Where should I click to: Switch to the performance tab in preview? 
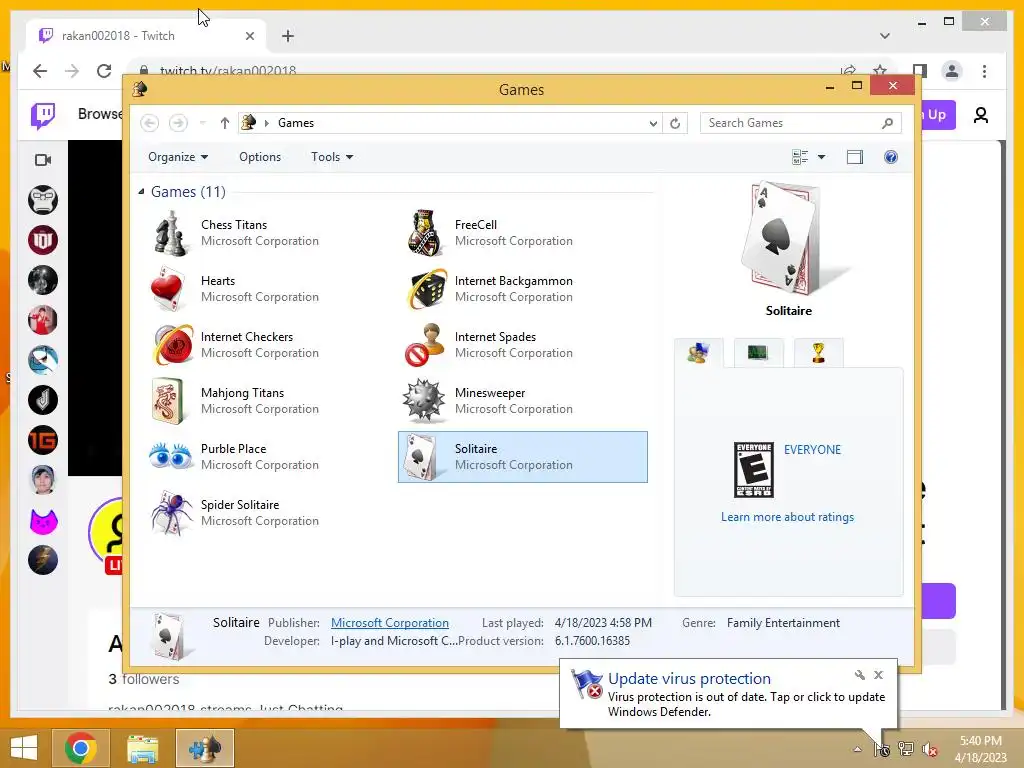[758, 353]
